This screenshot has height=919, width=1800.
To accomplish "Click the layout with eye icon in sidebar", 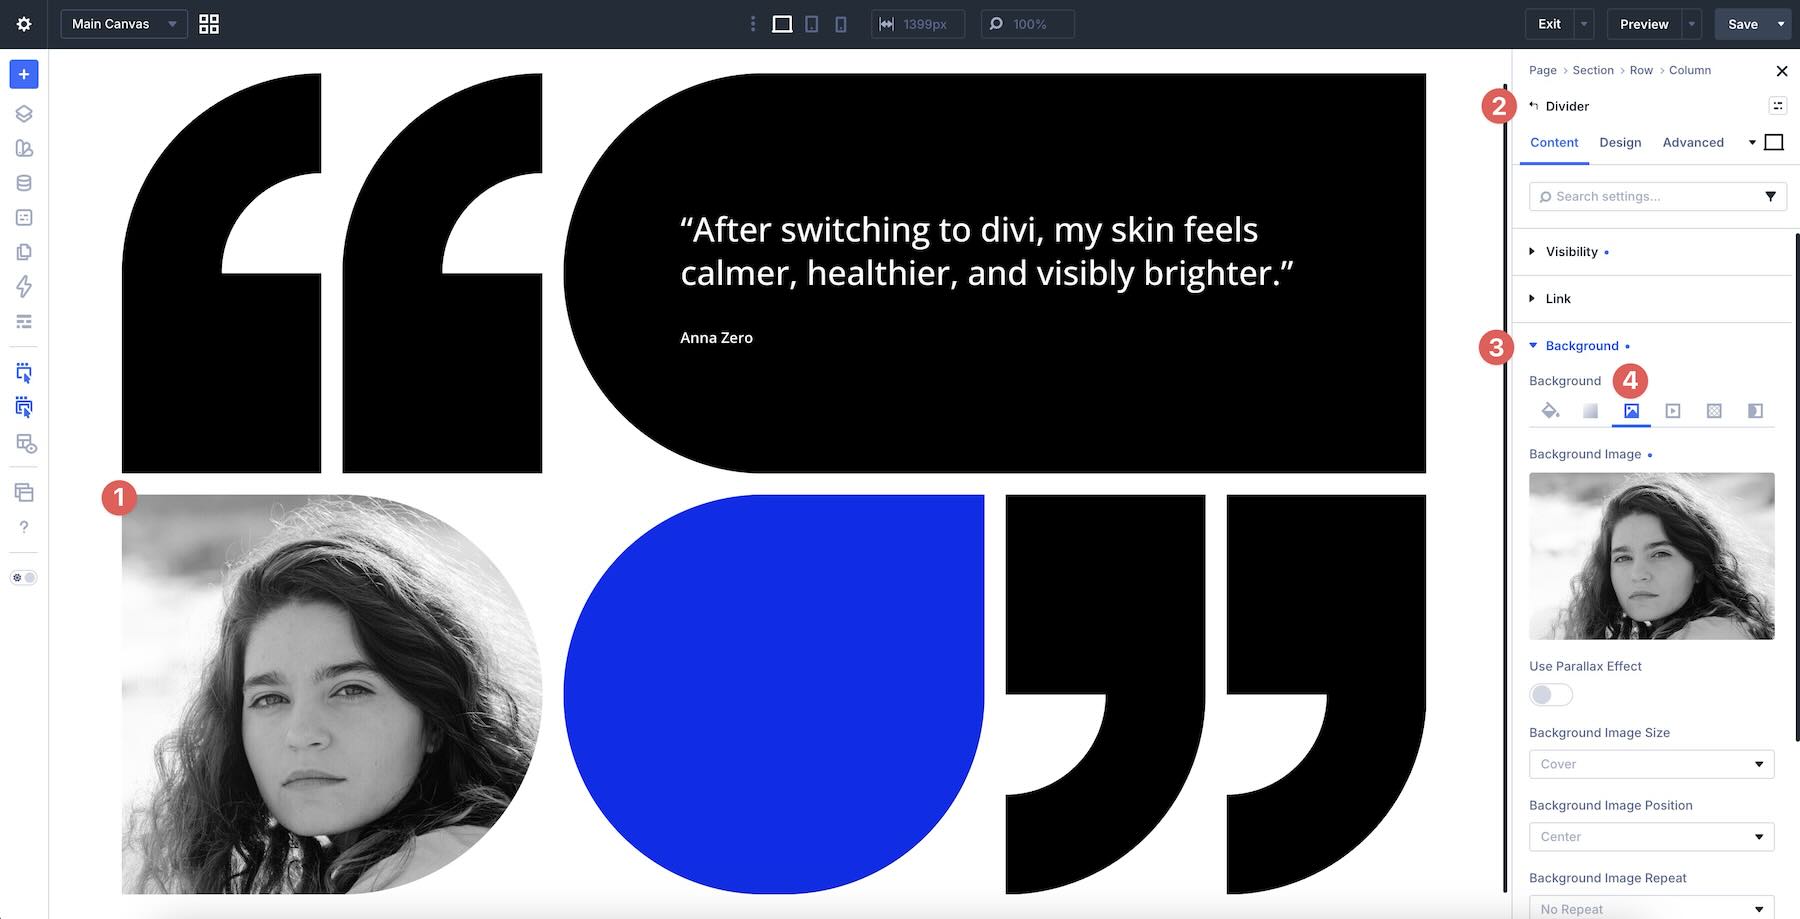I will [x=26, y=444].
